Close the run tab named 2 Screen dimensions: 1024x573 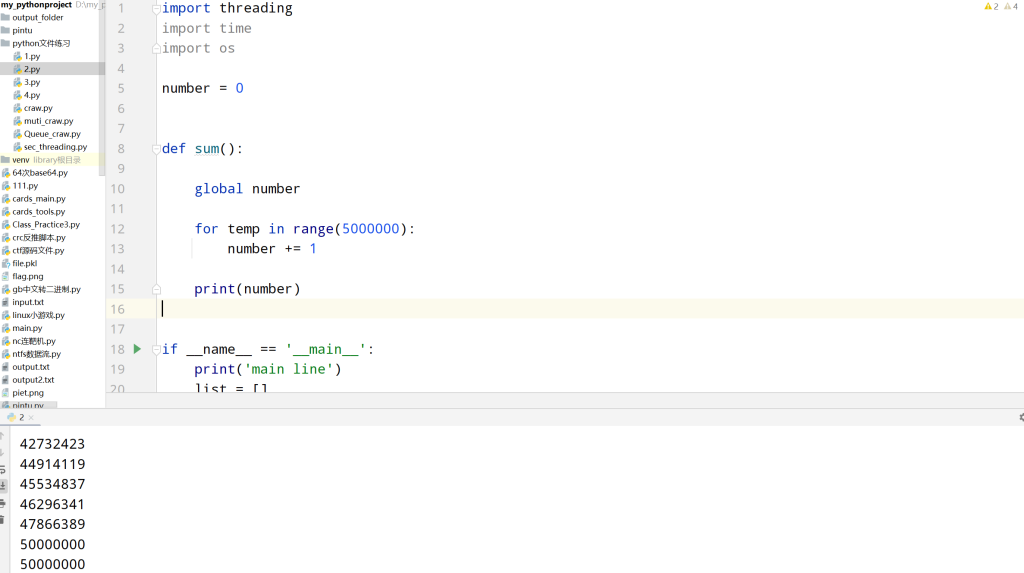(33, 417)
